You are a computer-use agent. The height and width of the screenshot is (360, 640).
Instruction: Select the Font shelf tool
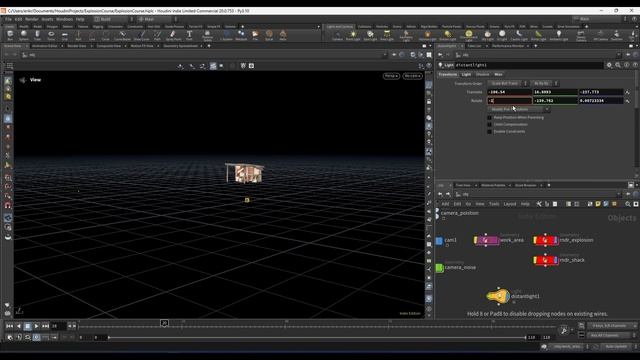189,35
